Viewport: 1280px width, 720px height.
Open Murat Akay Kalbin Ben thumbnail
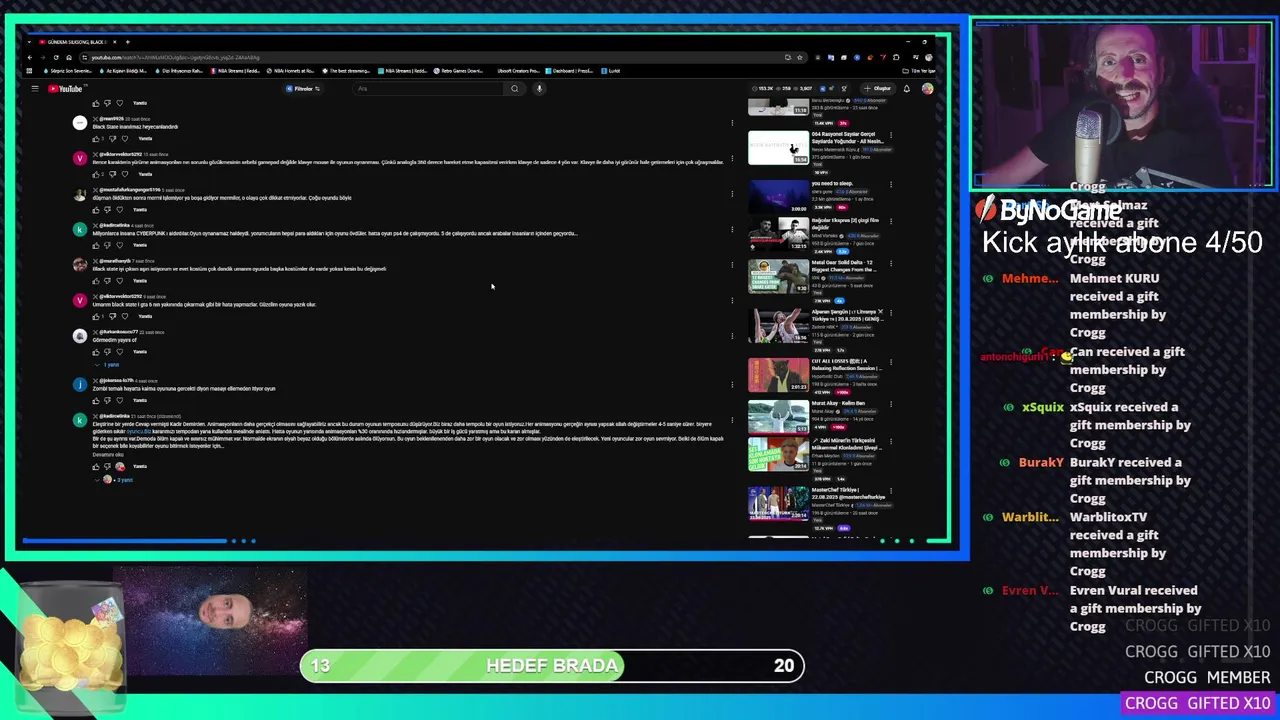coord(778,417)
